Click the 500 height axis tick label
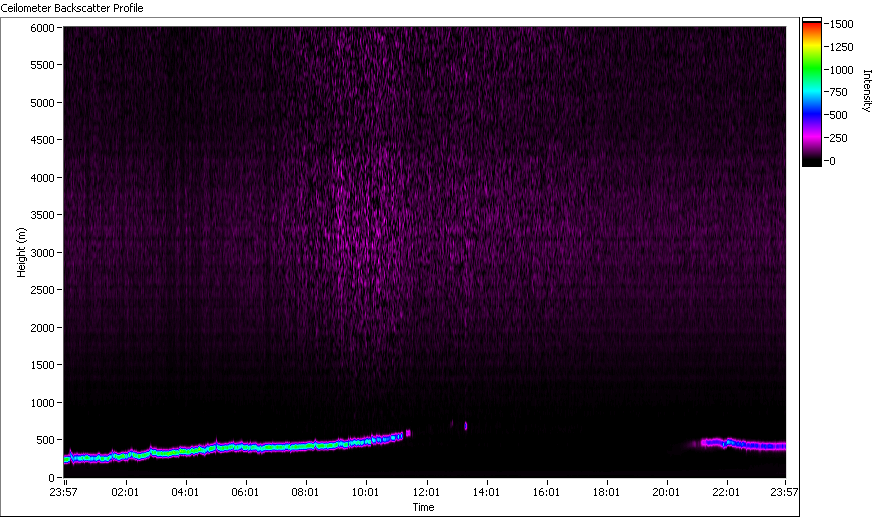Screen dimensions: 876x517 pyautogui.click(x=45, y=440)
